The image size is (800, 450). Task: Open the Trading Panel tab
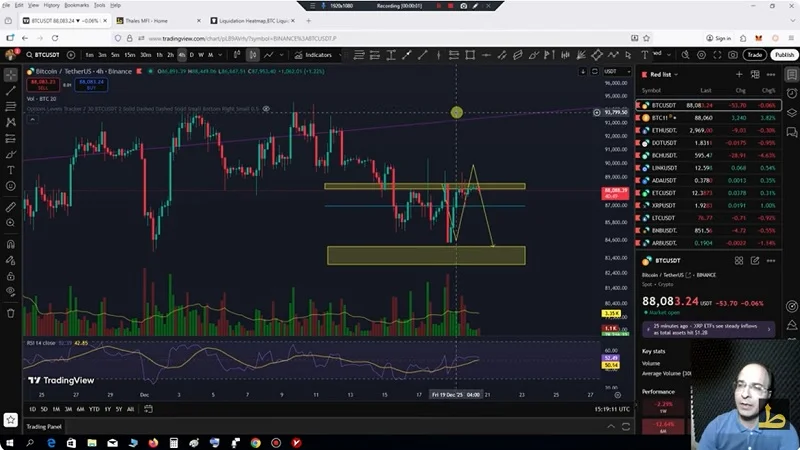(43, 426)
